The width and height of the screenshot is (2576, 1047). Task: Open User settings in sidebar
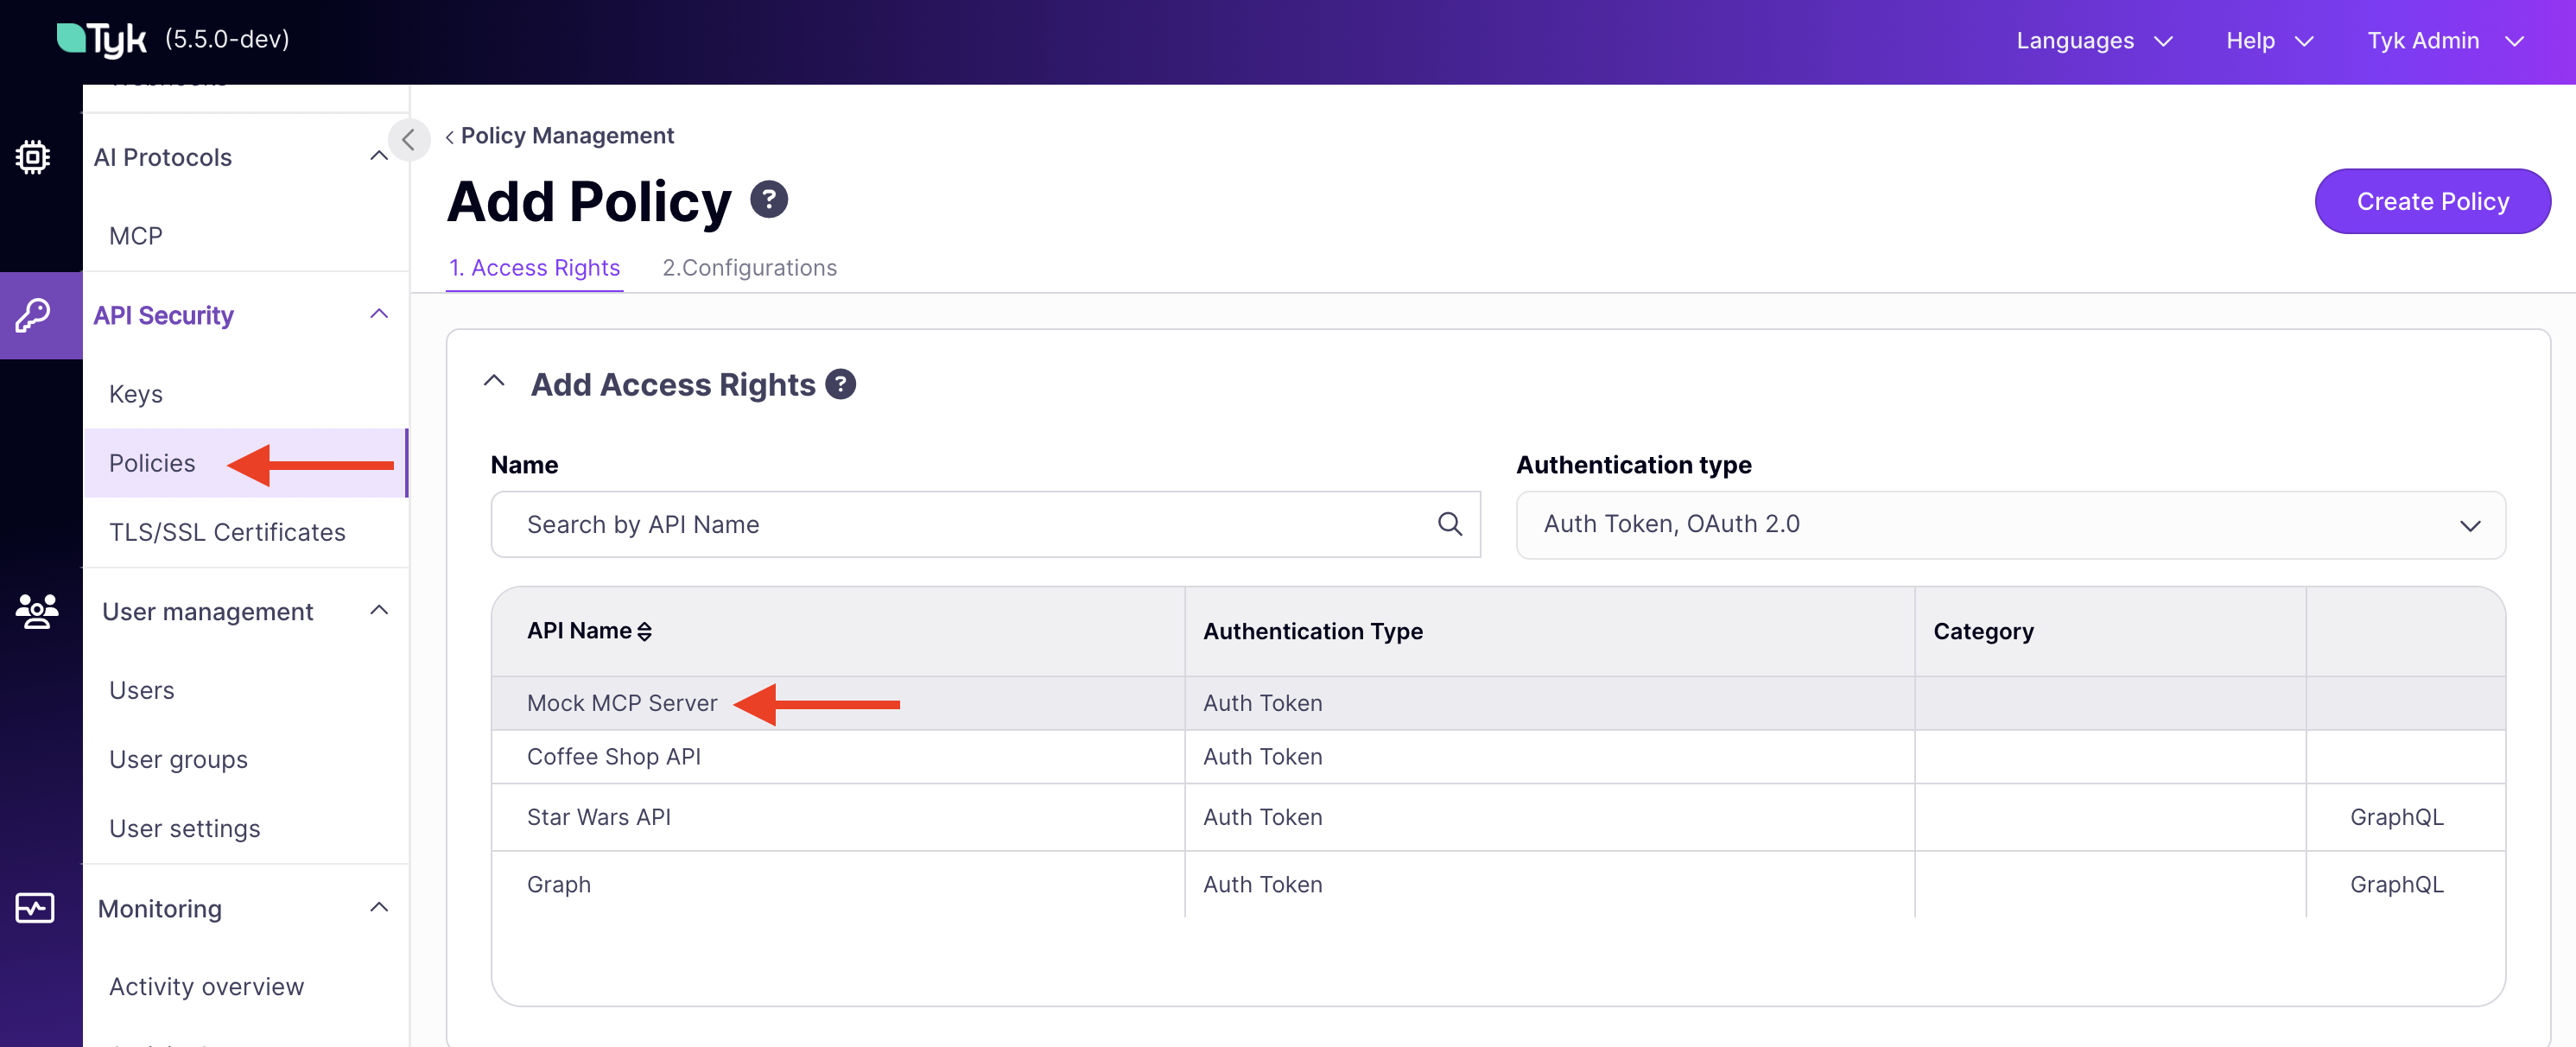[x=184, y=828]
